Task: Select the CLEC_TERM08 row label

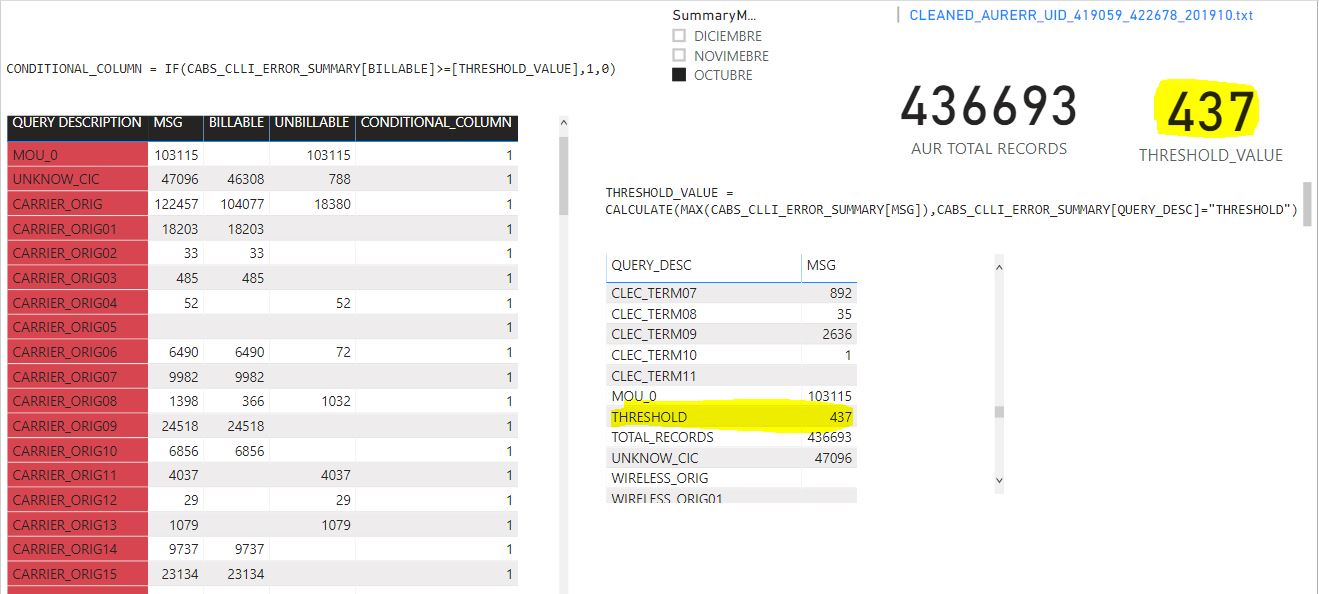Action: (654, 313)
